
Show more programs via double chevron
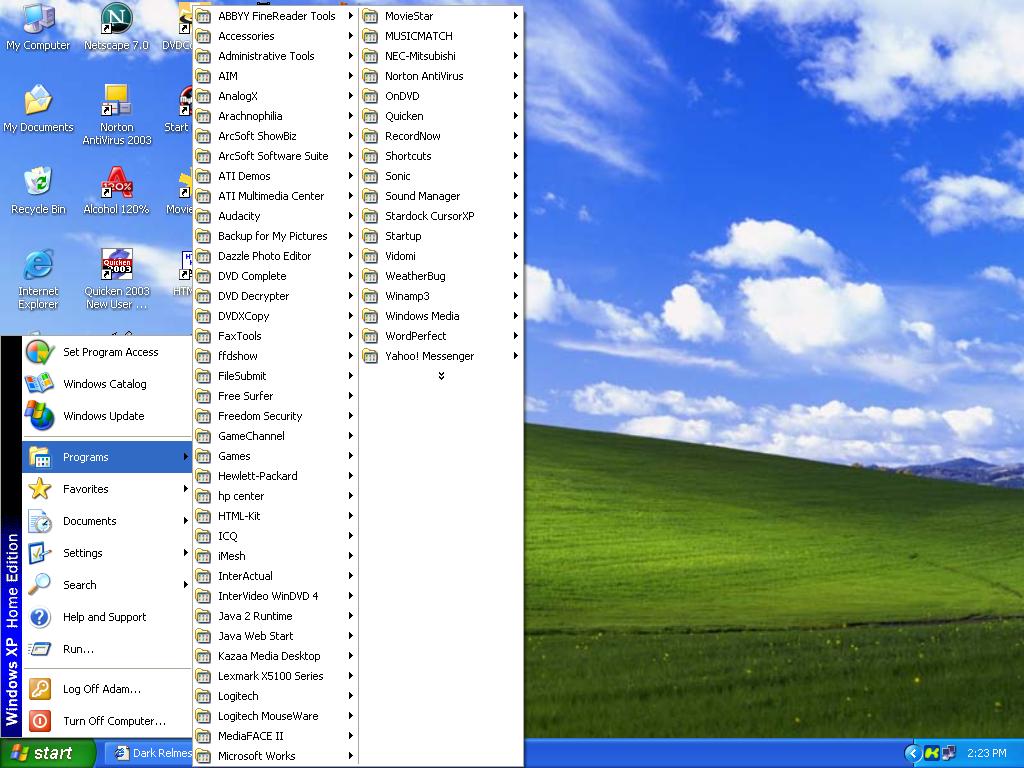[x=441, y=376]
